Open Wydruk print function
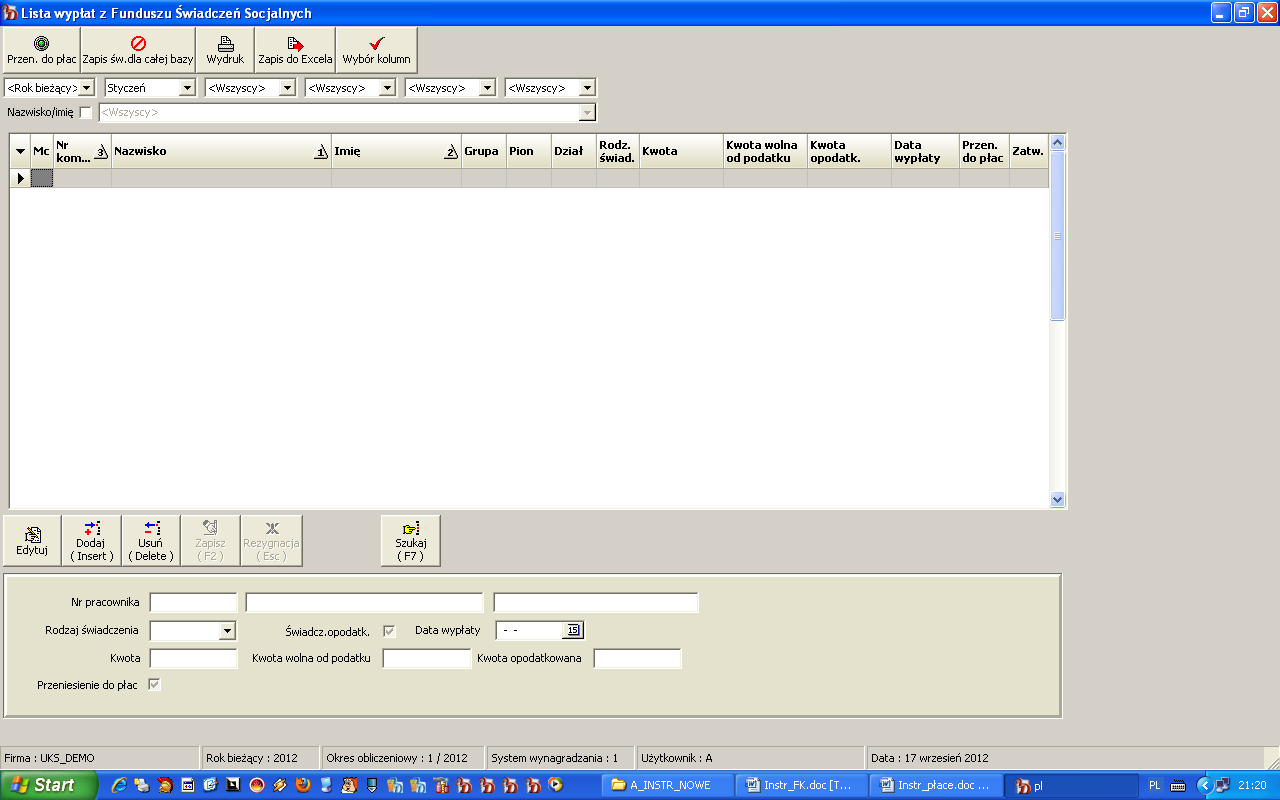 click(225, 50)
